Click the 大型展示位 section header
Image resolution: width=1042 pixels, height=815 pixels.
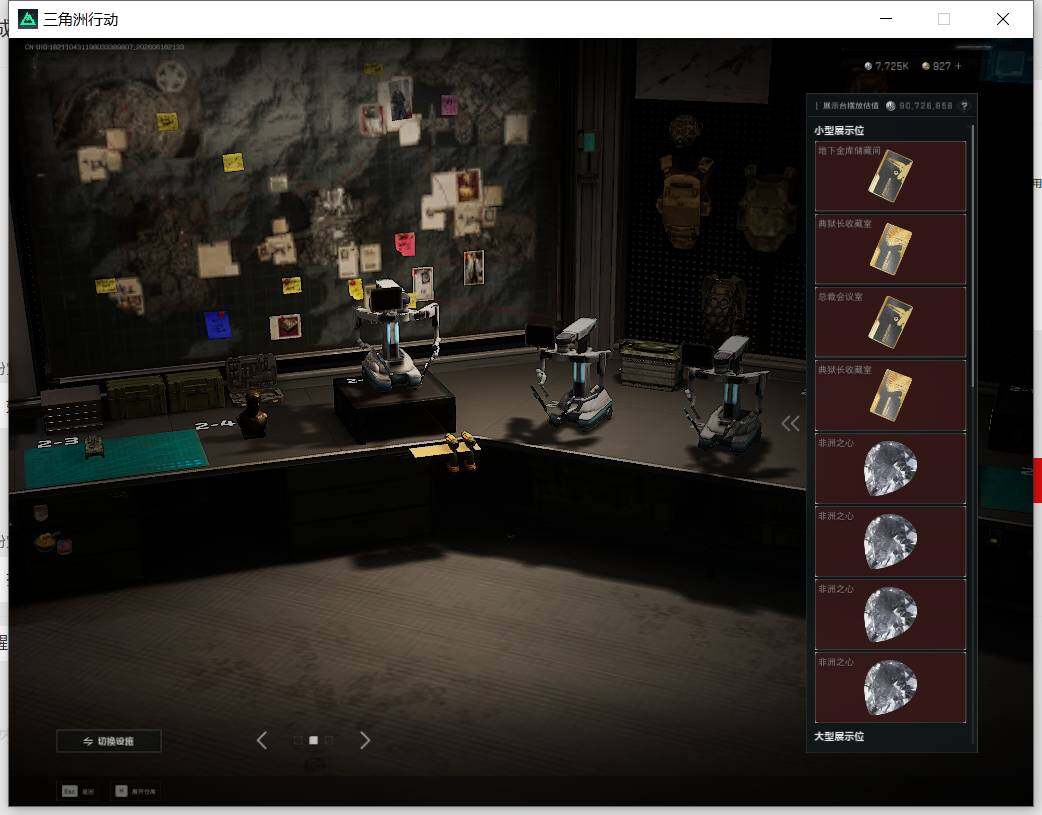(x=839, y=736)
